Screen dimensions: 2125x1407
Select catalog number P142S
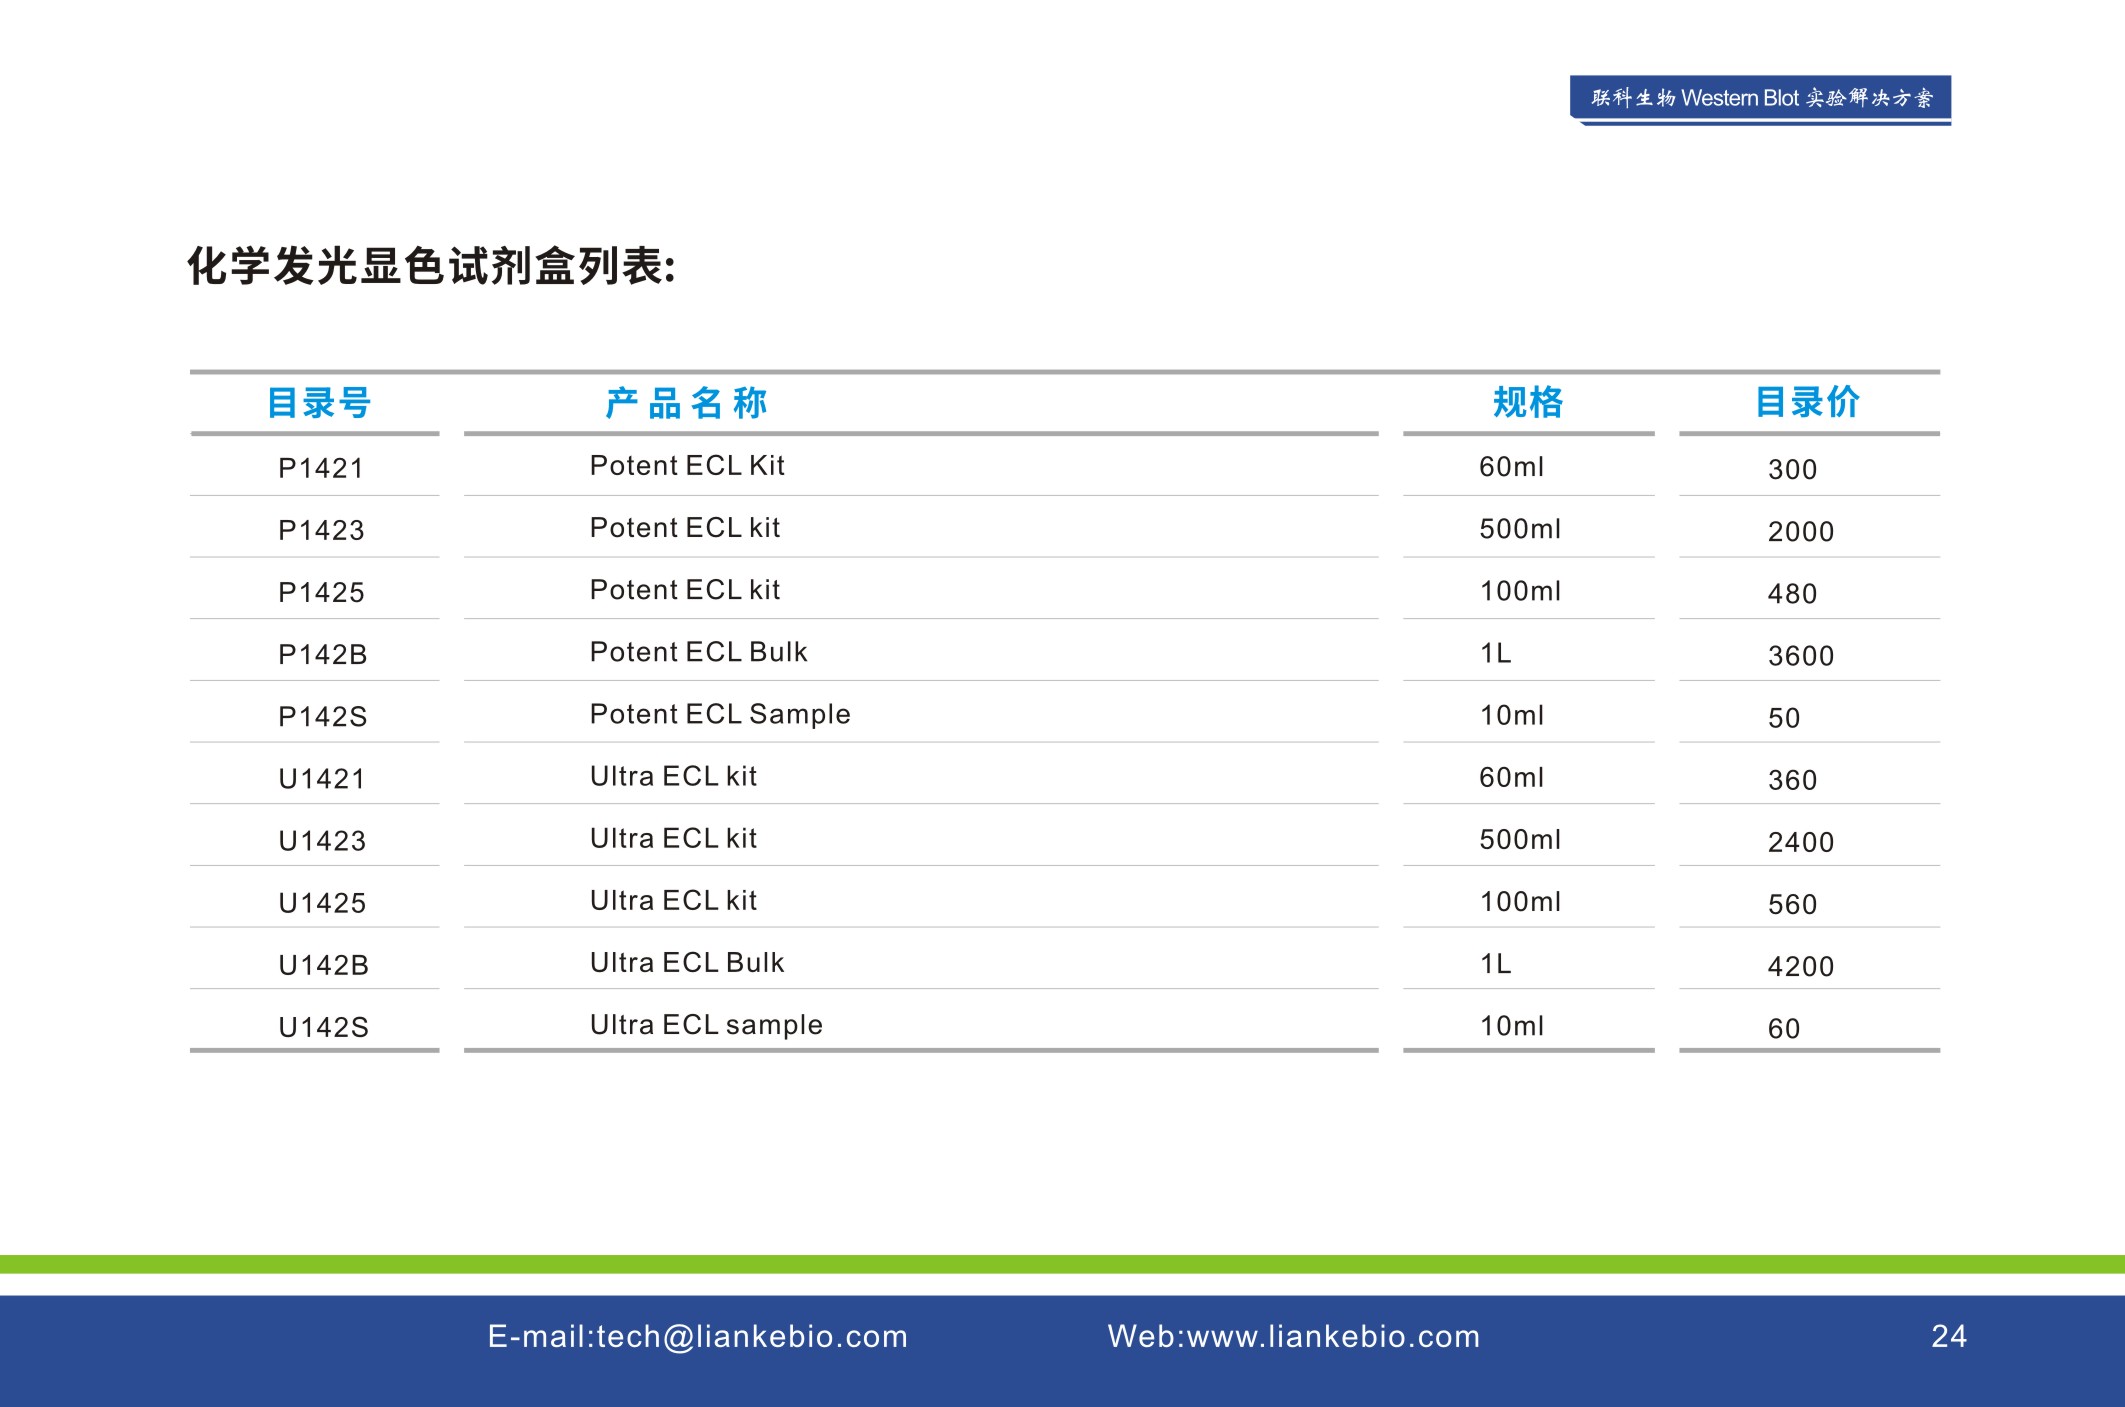coord(323,716)
